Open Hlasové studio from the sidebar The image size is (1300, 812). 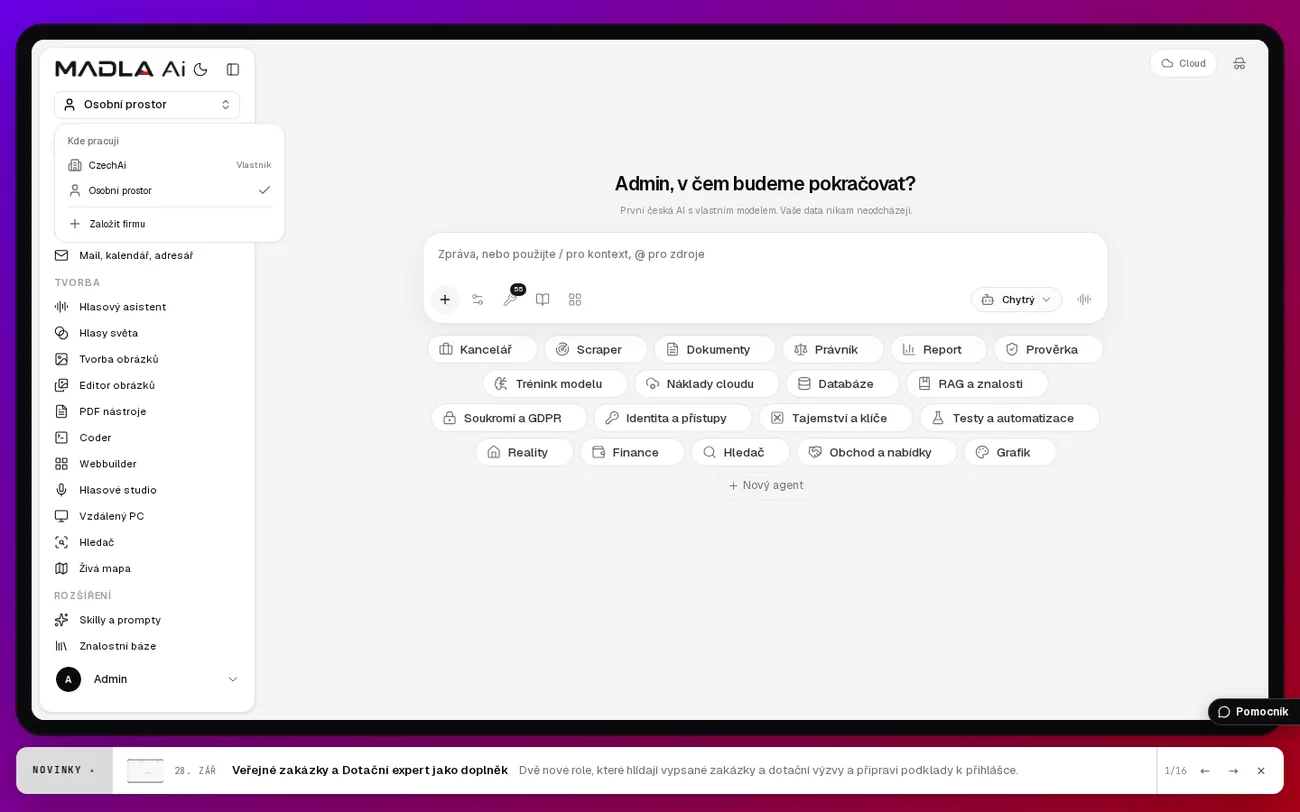tap(147, 490)
